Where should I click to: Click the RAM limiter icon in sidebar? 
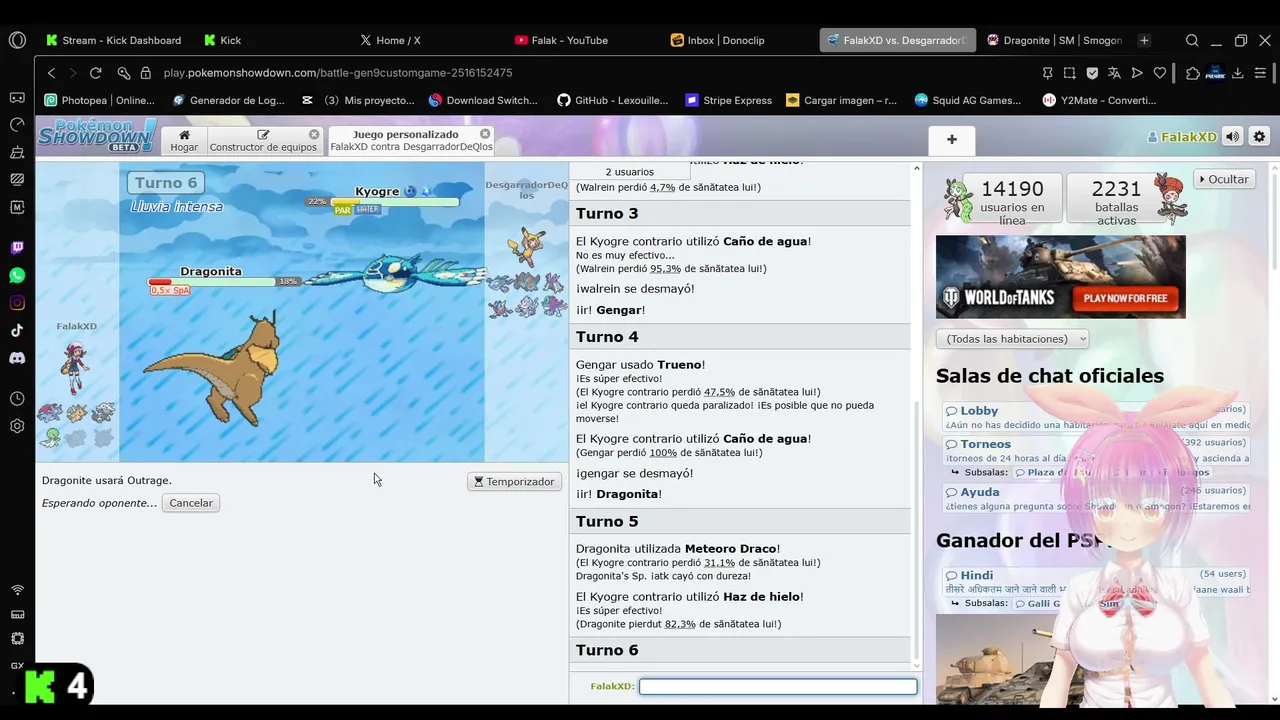point(17,614)
